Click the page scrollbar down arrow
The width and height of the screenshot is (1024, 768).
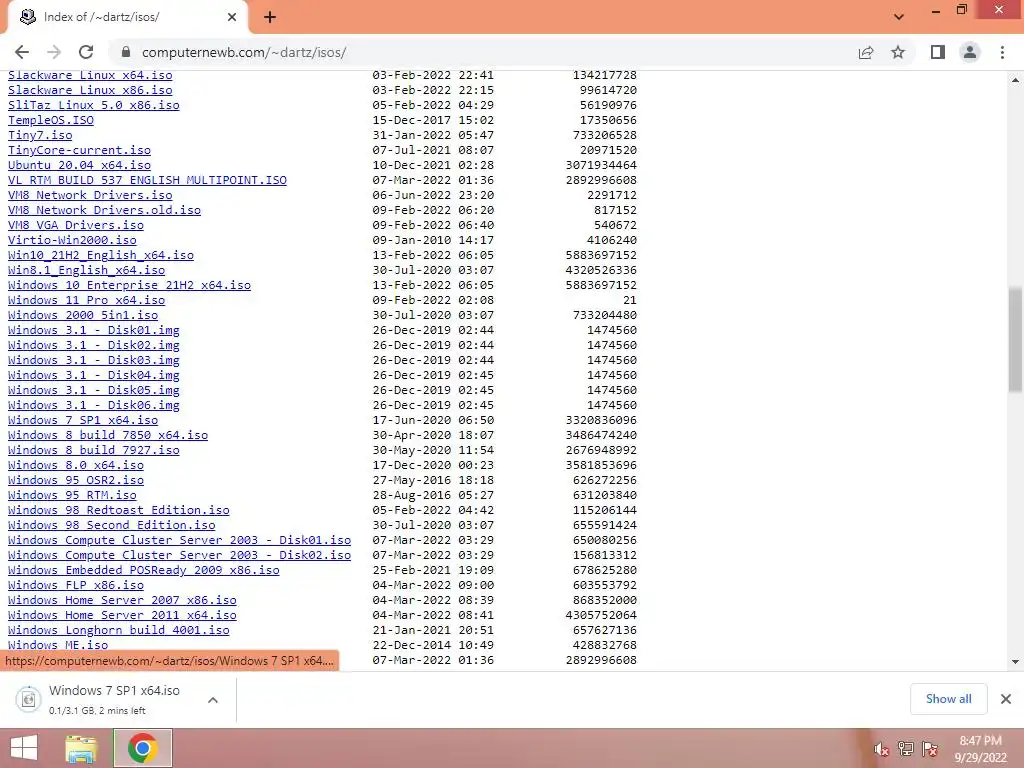coord(1015,662)
